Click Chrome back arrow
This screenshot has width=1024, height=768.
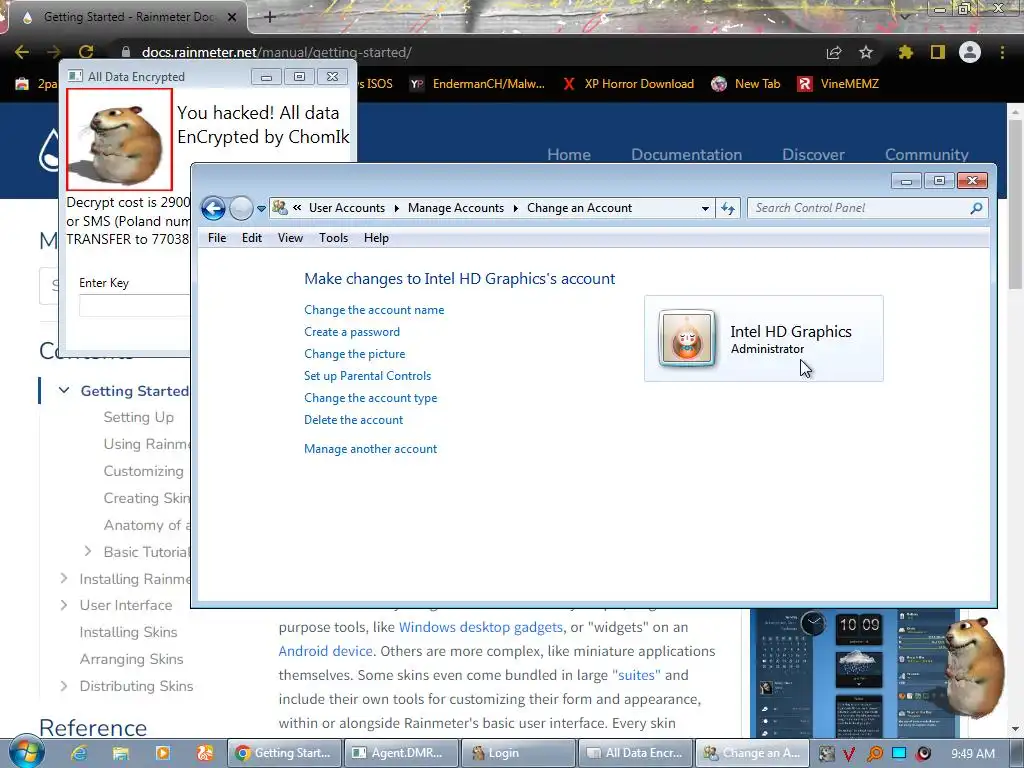click(22, 52)
